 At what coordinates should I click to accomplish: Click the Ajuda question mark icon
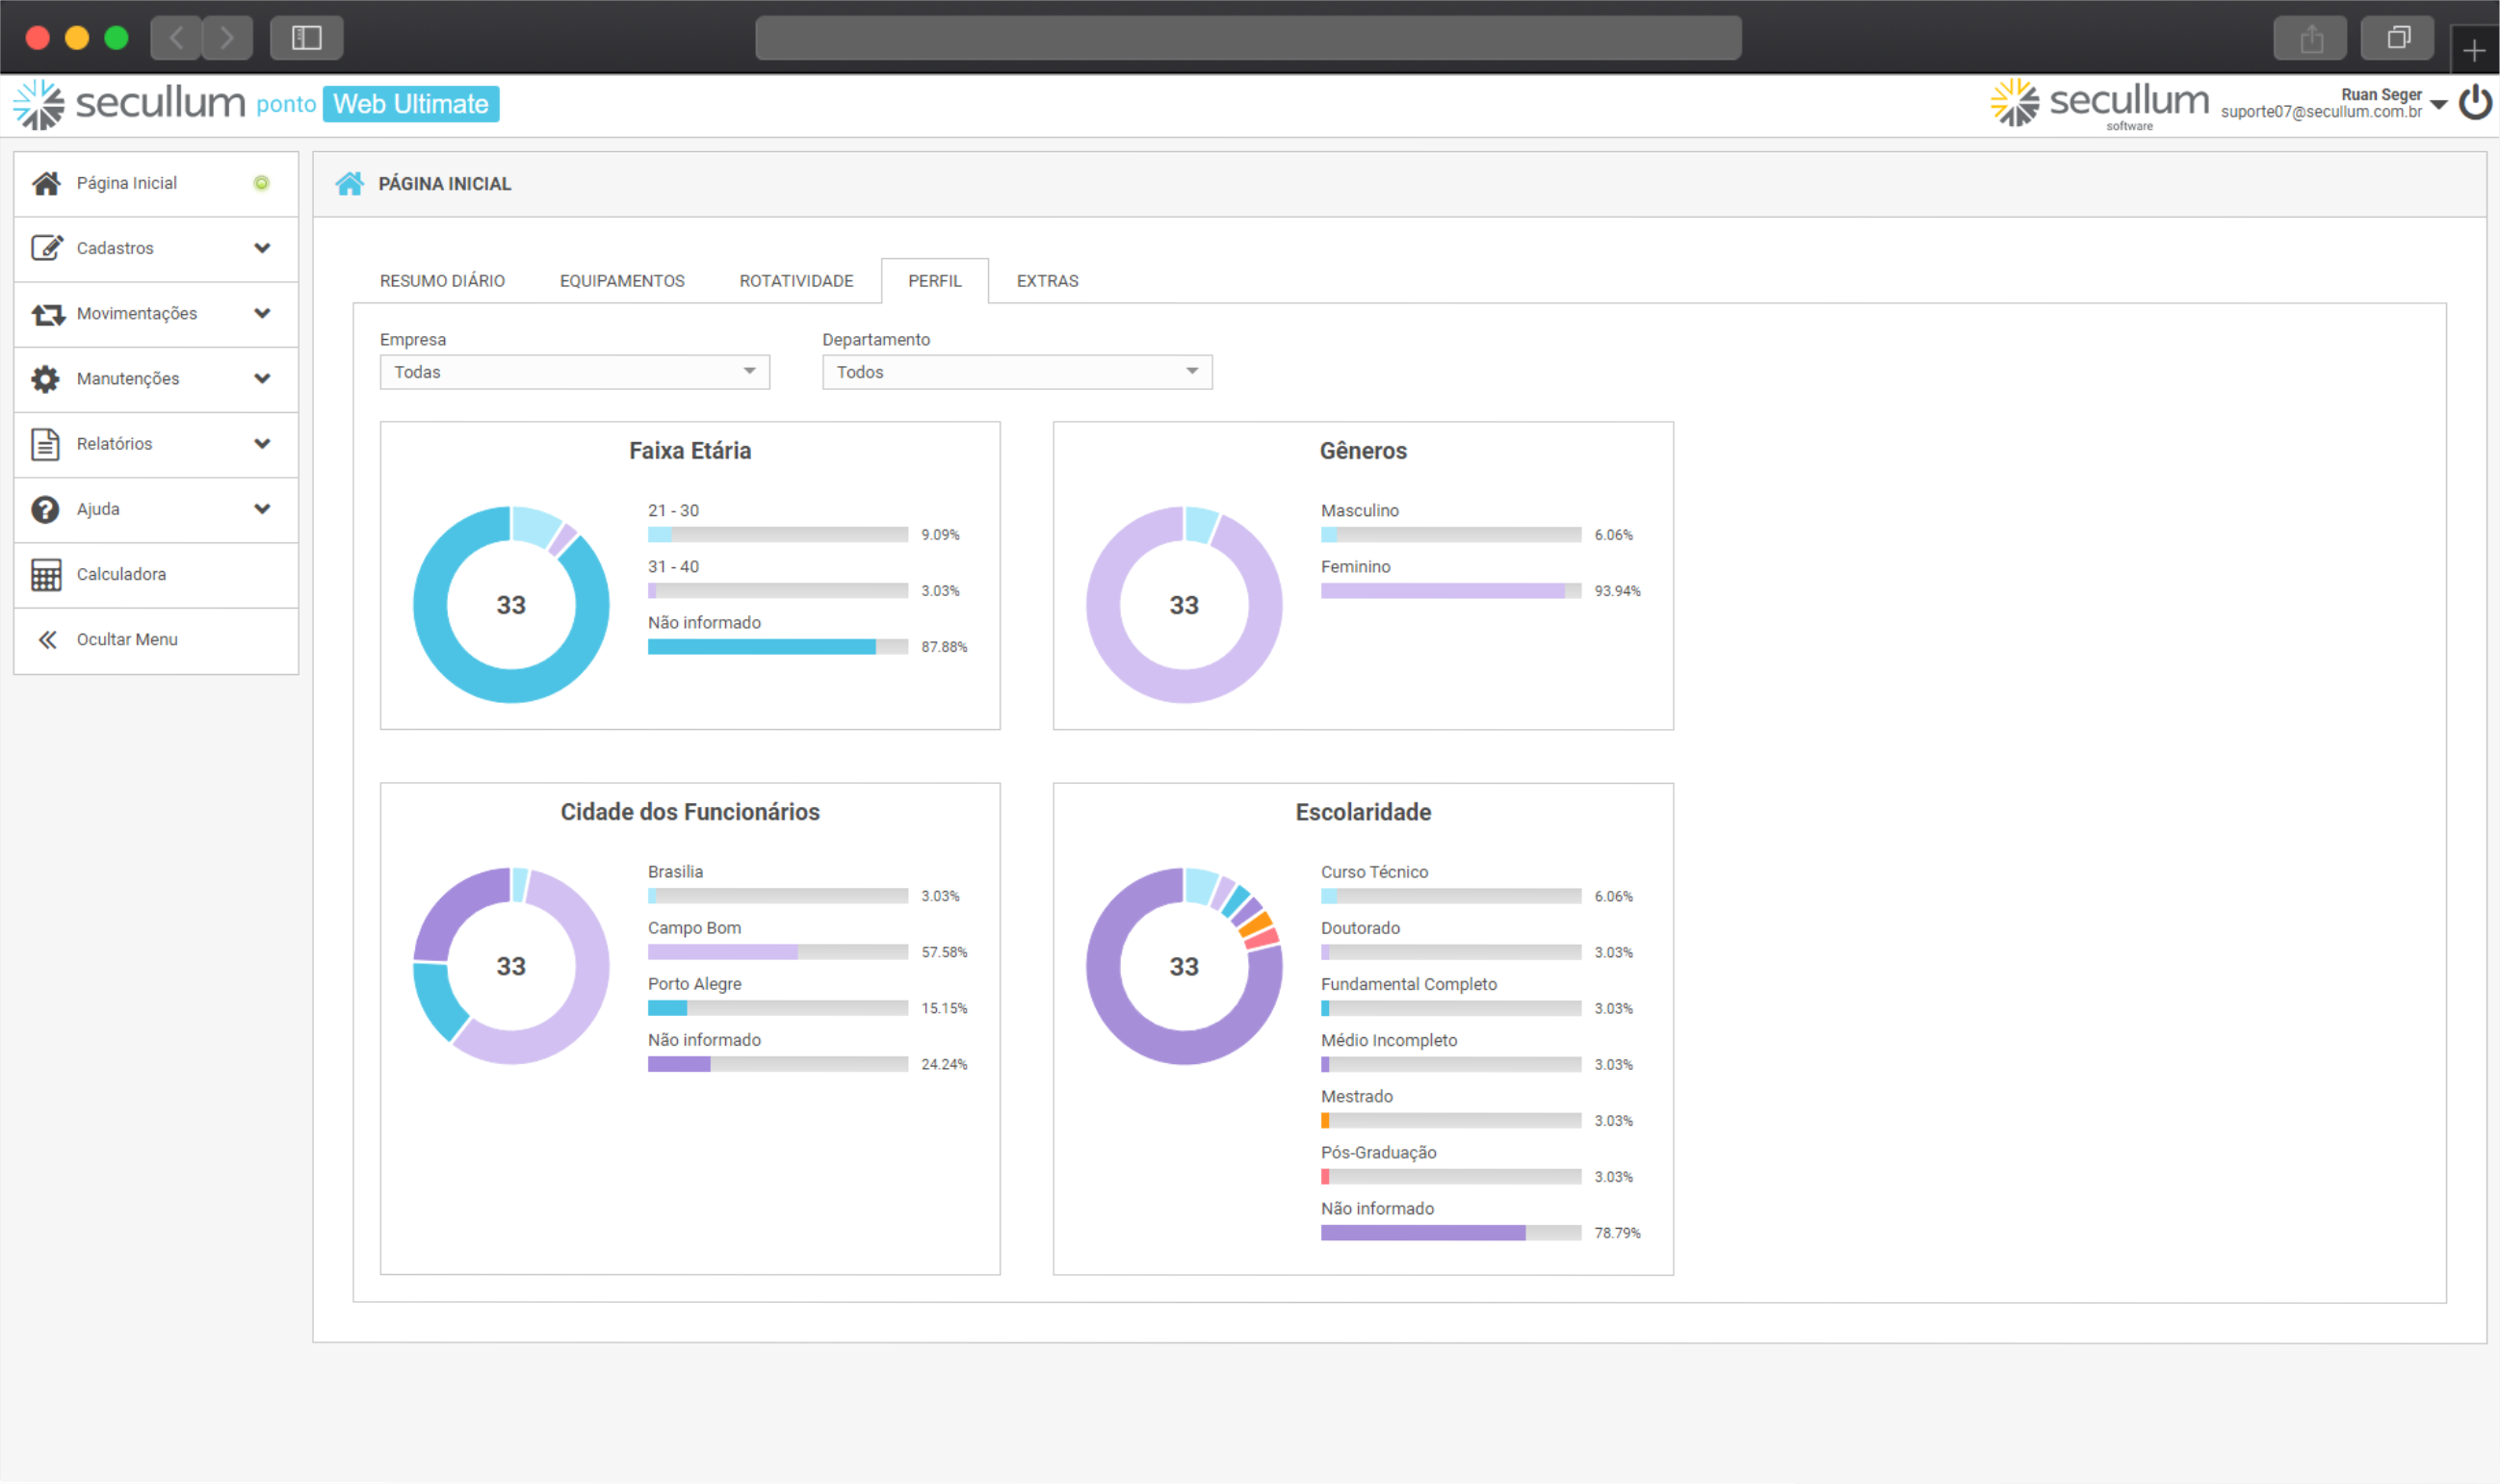(x=46, y=509)
